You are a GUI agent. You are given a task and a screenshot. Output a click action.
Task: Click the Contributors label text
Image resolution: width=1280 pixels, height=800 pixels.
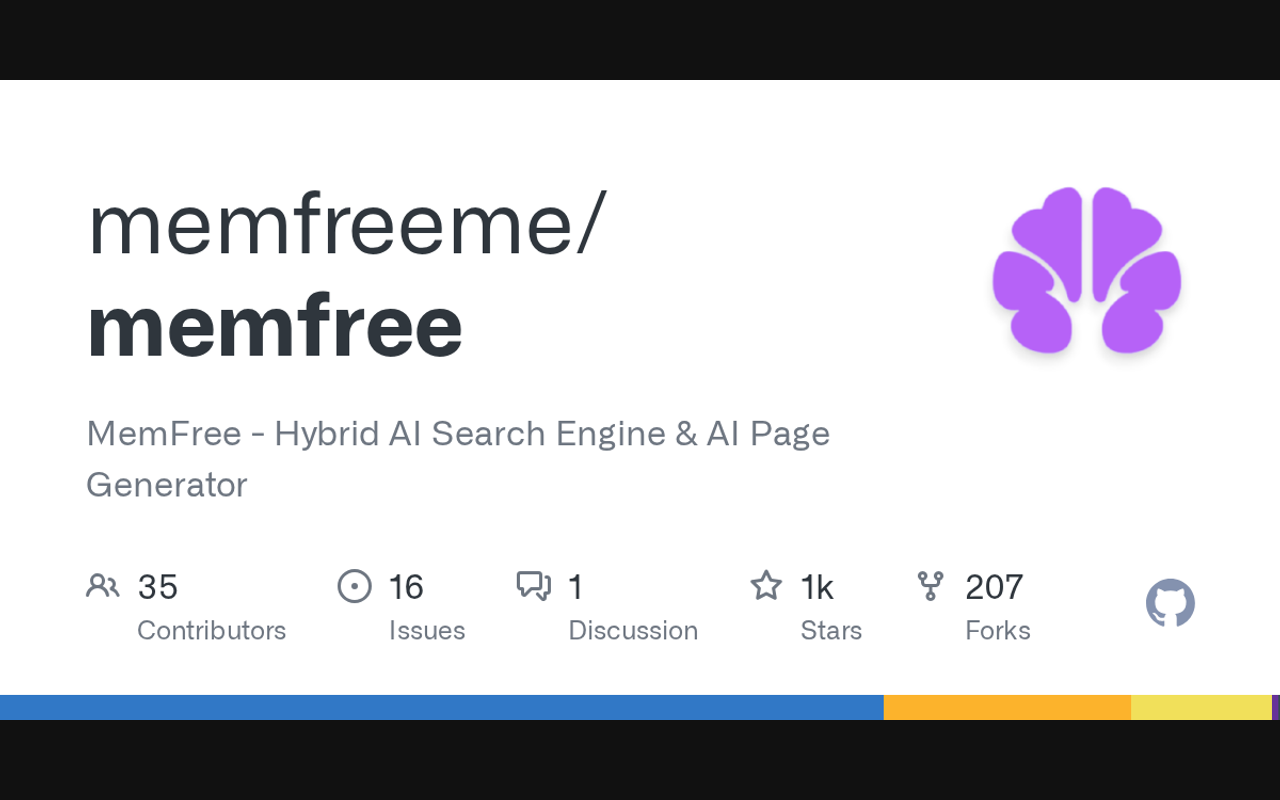pyautogui.click(x=211, y=631)
